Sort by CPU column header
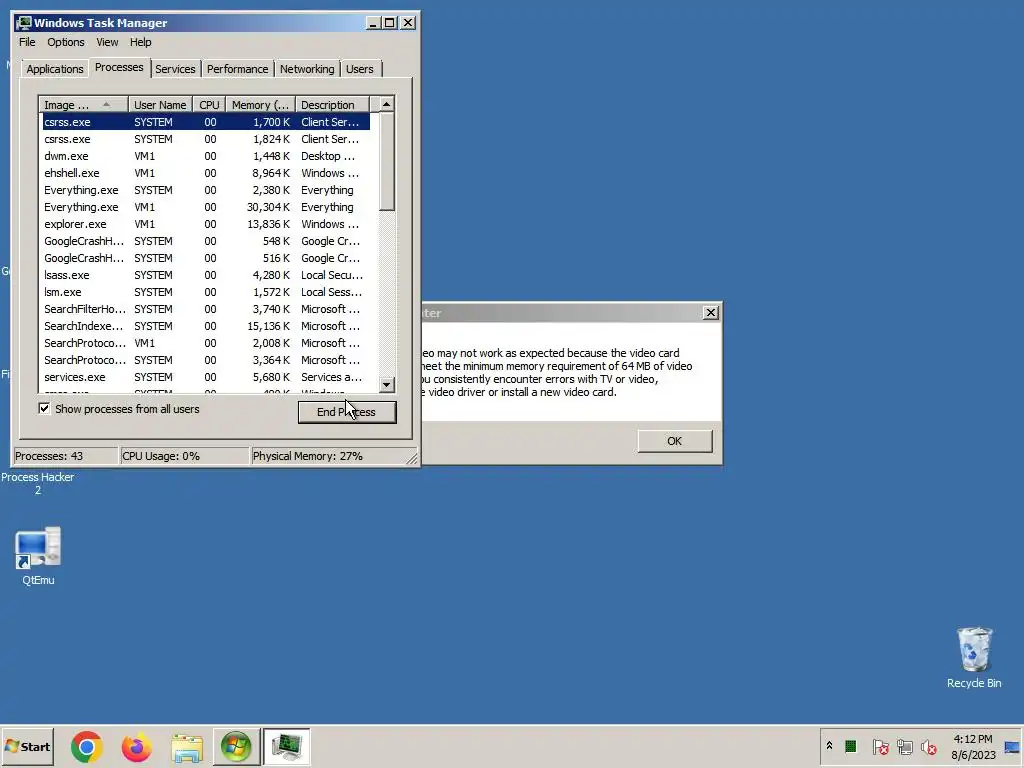The image size is (1024, 768). pyautogui.click(x=209, y=104)
